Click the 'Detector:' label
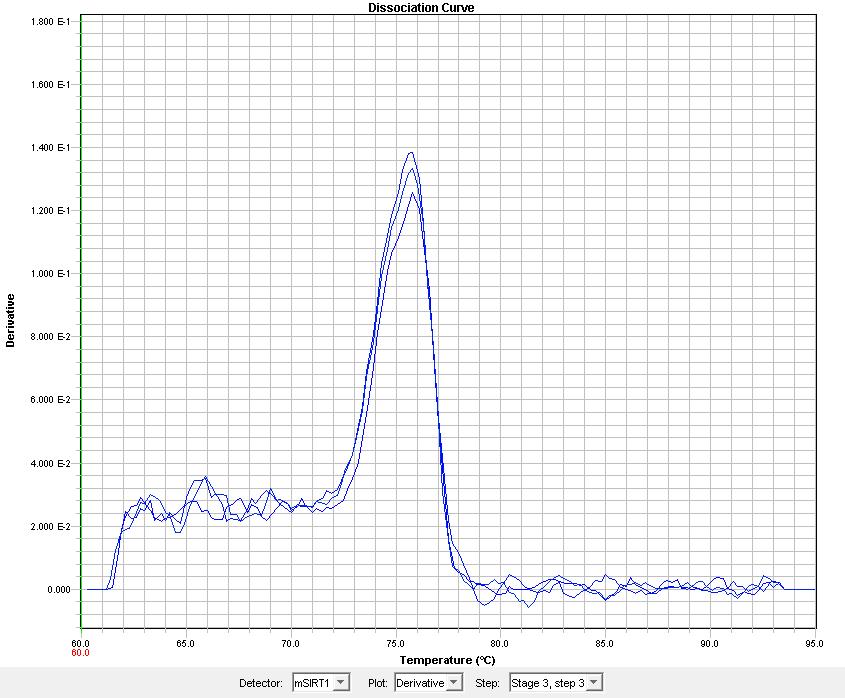 point(261,683)
